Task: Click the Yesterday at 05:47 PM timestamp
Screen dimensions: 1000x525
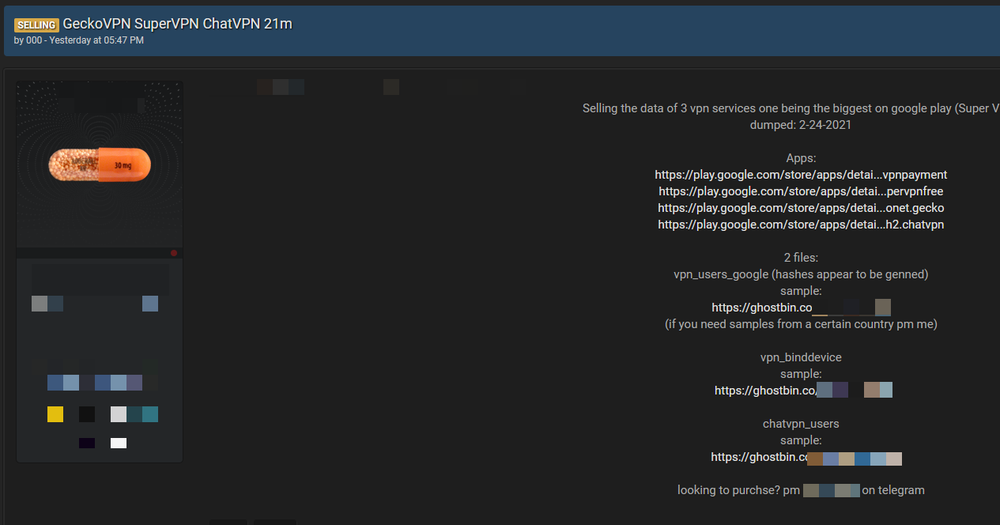Action: (96, 40)
